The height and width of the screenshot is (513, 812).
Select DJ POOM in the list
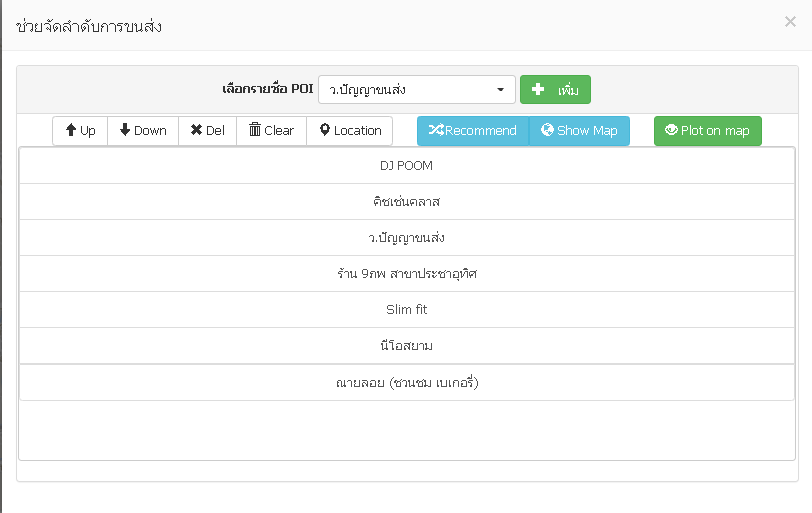[x=407, y=166]
